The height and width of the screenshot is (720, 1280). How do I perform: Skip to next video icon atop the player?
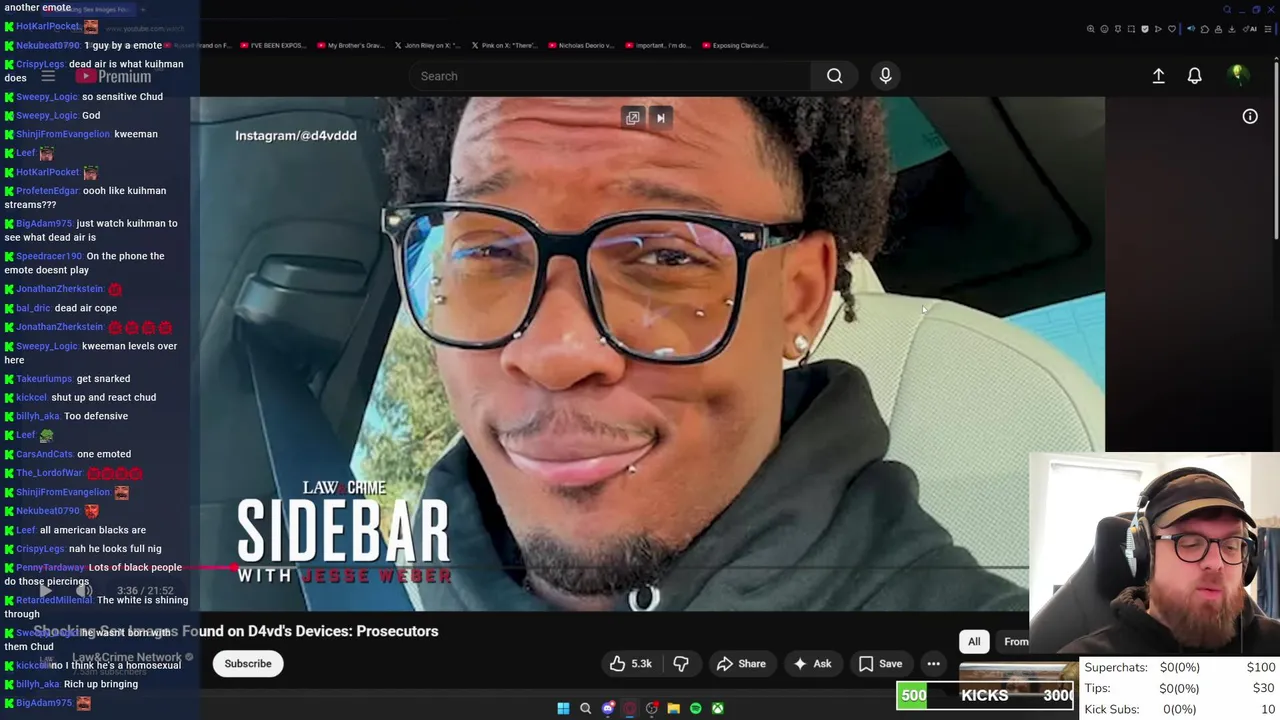click(660, 118)
